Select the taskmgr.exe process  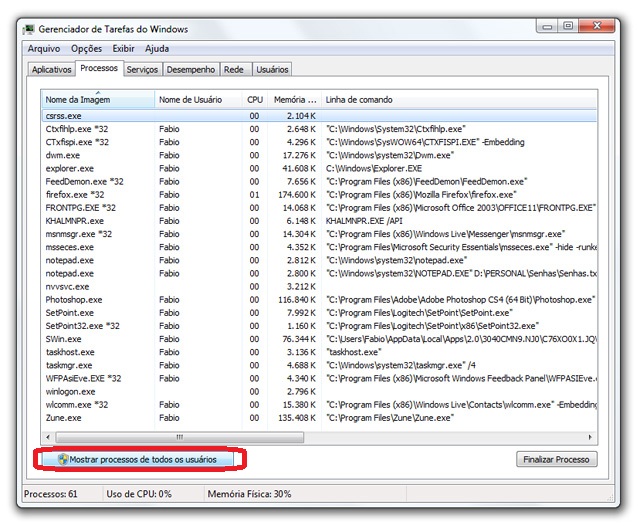coord(319,365)
